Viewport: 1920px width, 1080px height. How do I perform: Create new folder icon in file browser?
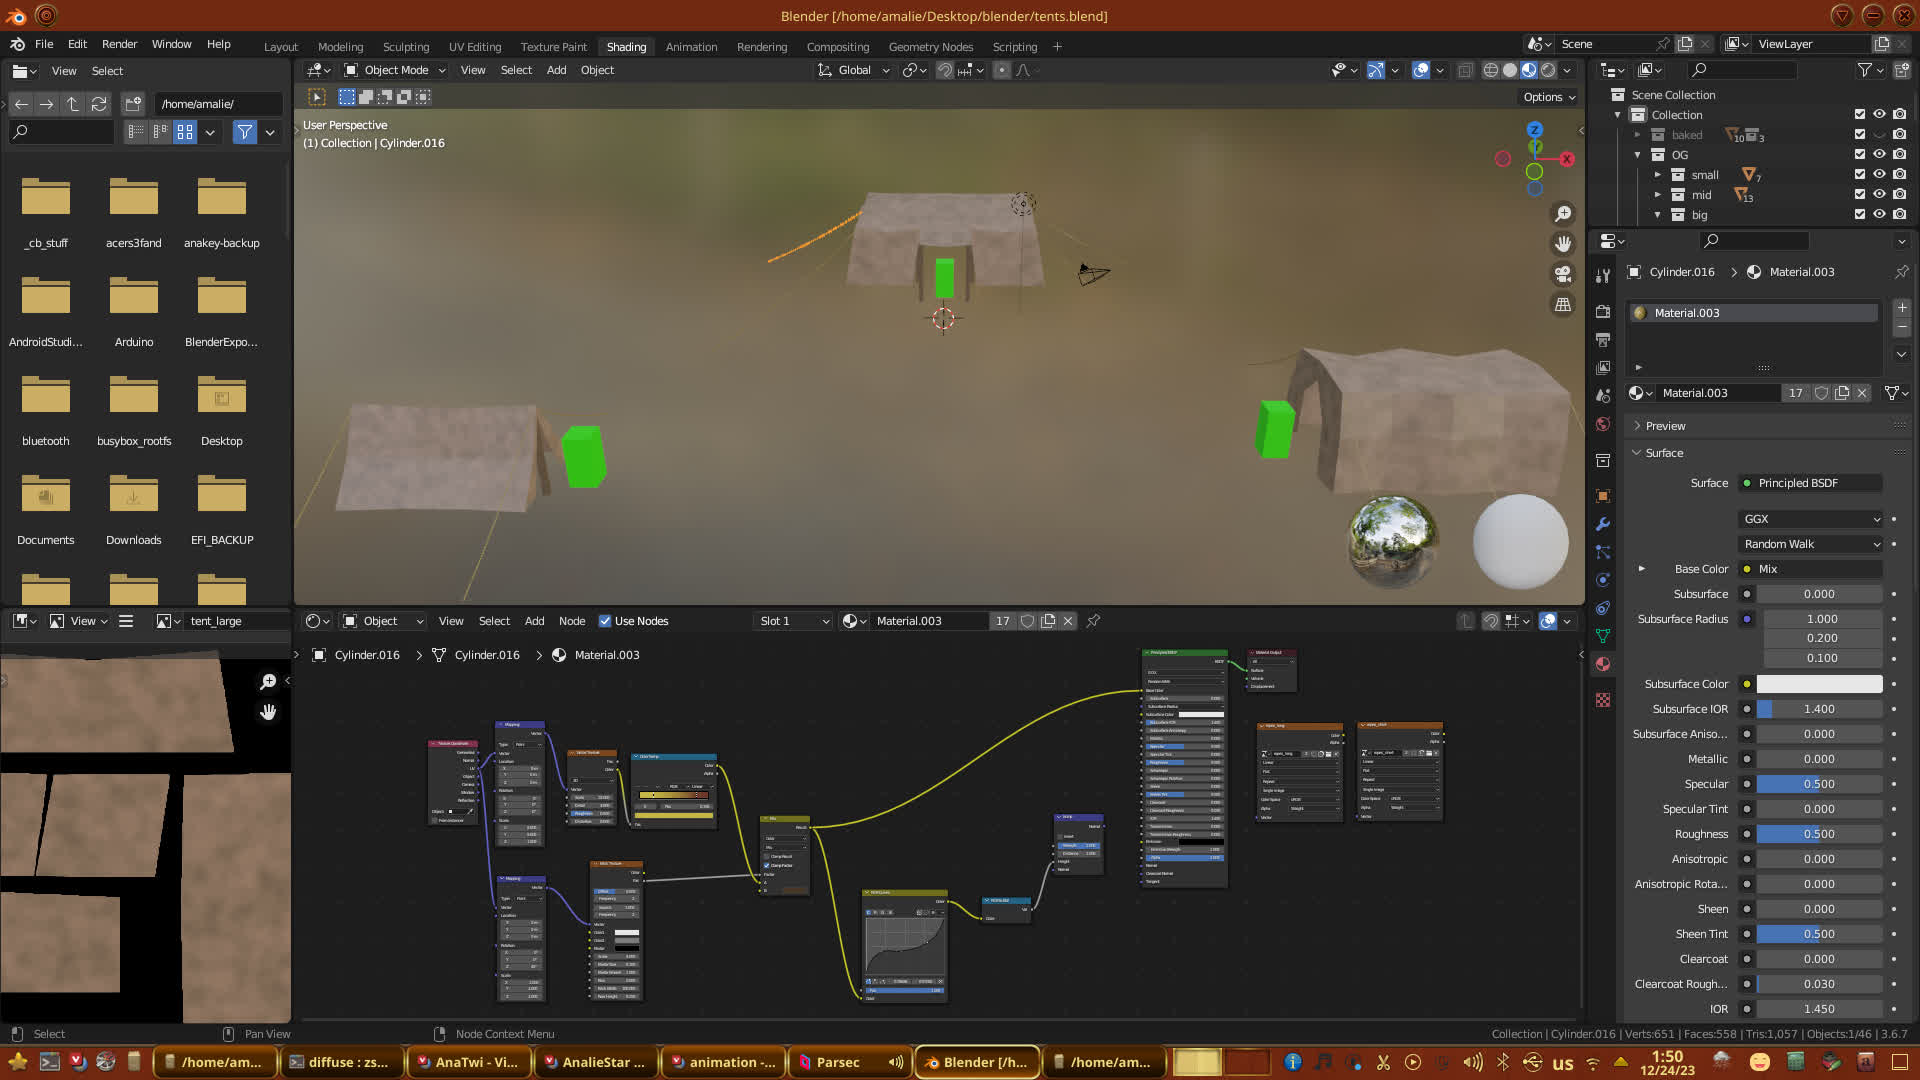coord(133,104)
